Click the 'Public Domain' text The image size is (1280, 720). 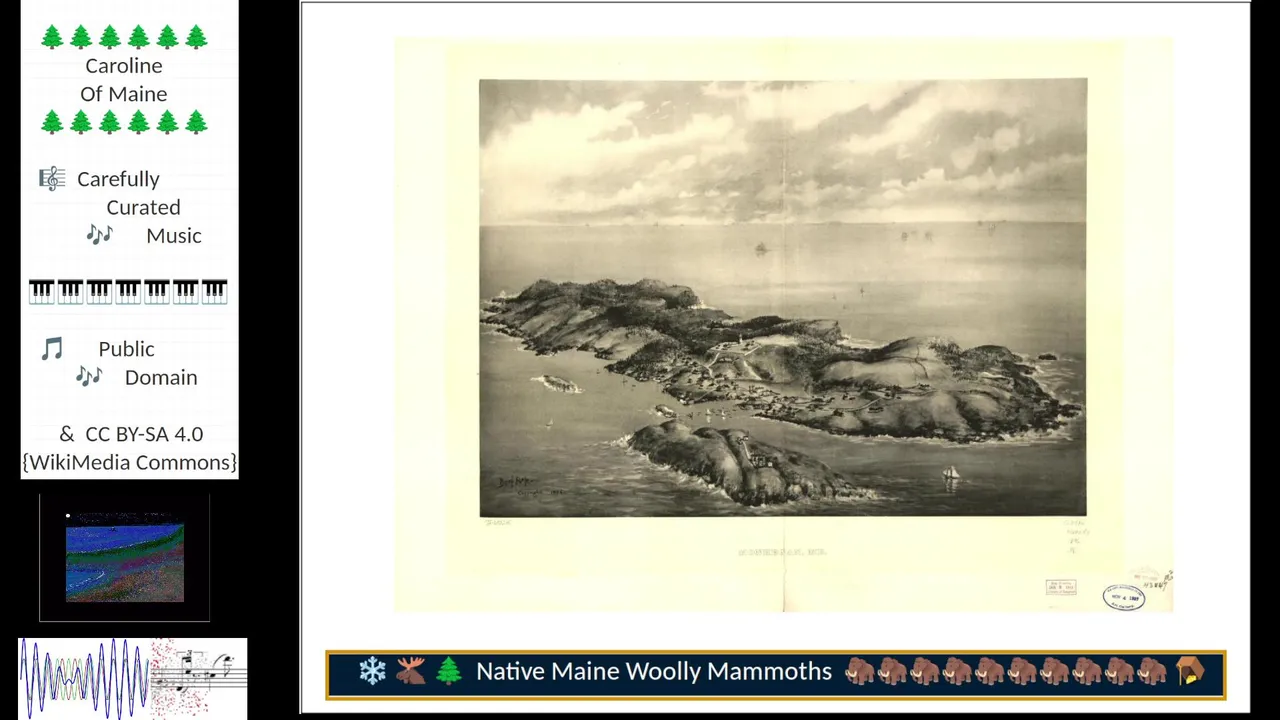[x=148, y=363]
